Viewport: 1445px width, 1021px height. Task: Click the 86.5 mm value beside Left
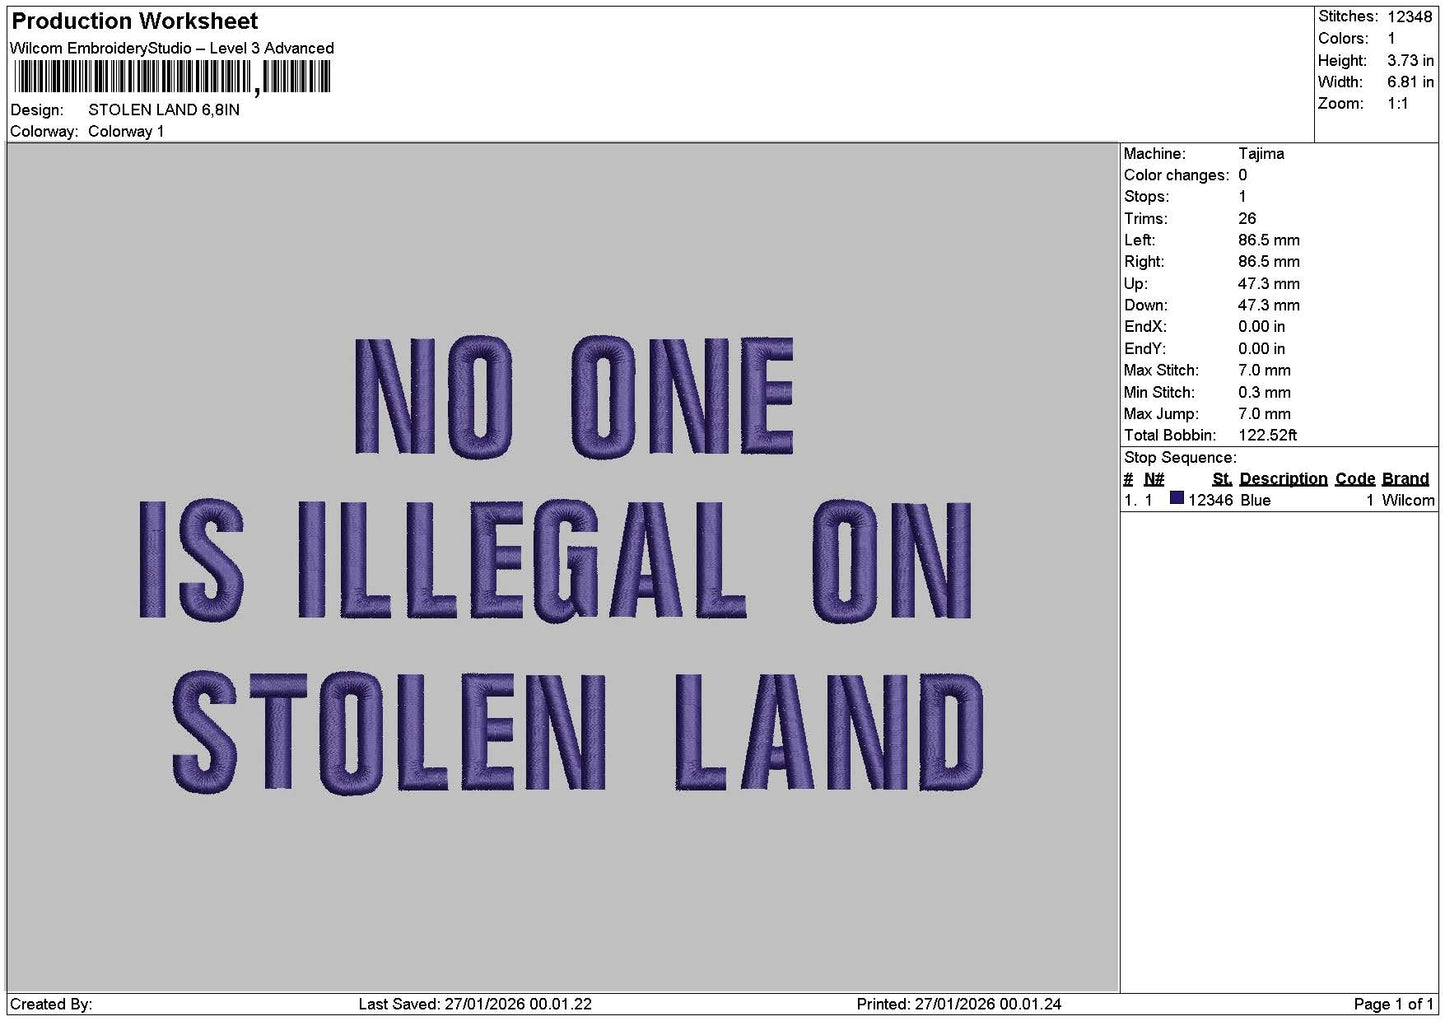click(x=1269, y=241)
